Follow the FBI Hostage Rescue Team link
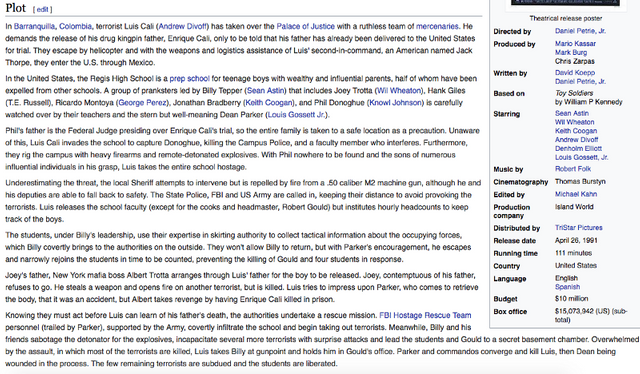Image resolution: width=640 pixels, height=374 pixels. pos(425,315)
